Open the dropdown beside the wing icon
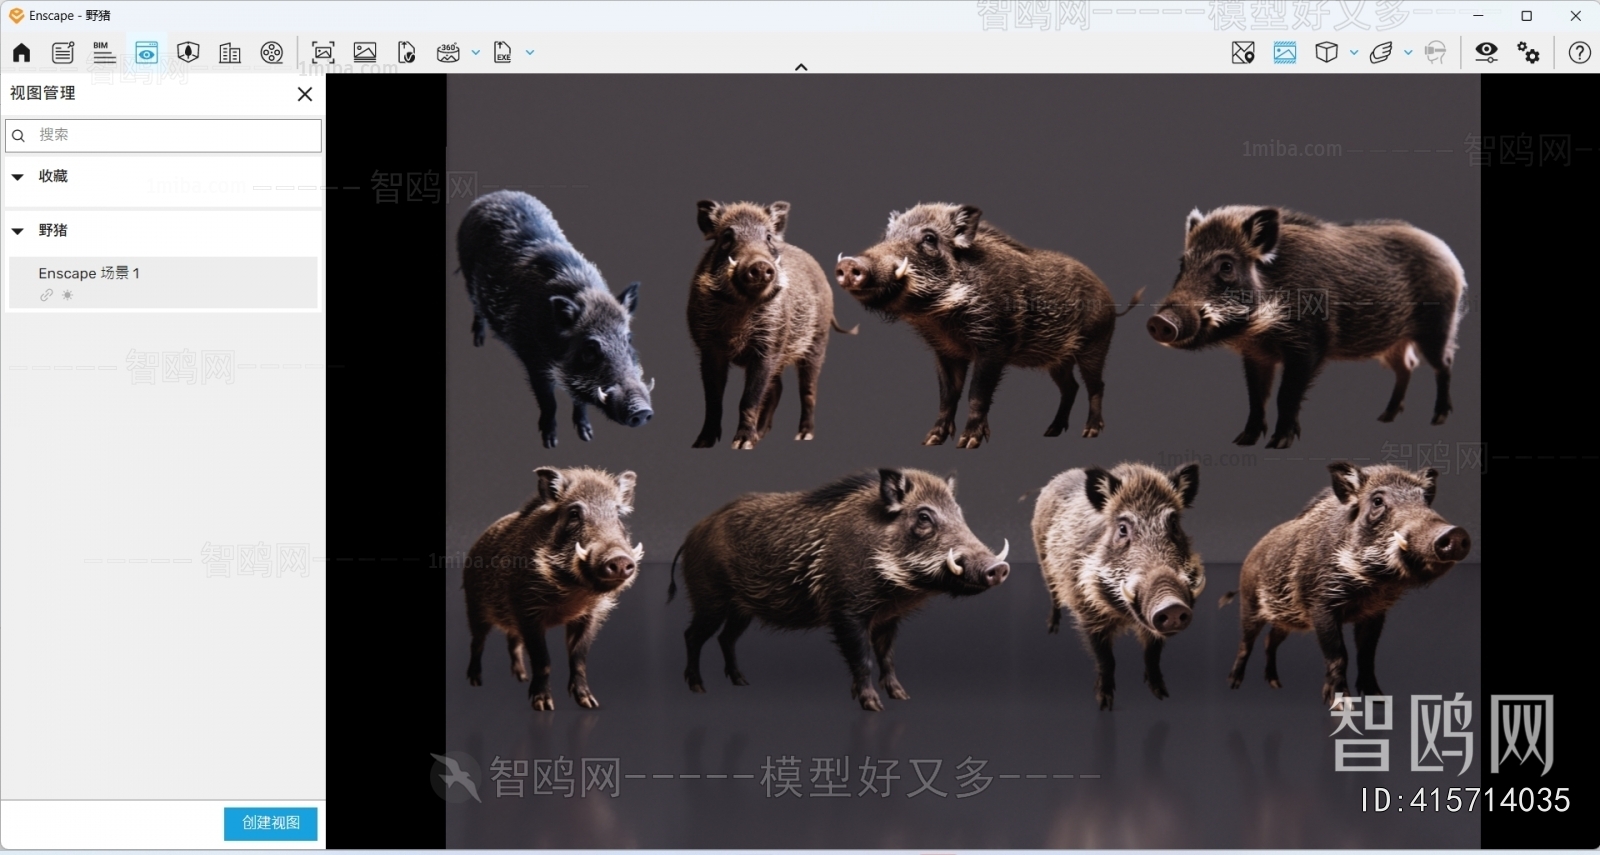This screenshot has width=1600, height=855. [1408, 53]
